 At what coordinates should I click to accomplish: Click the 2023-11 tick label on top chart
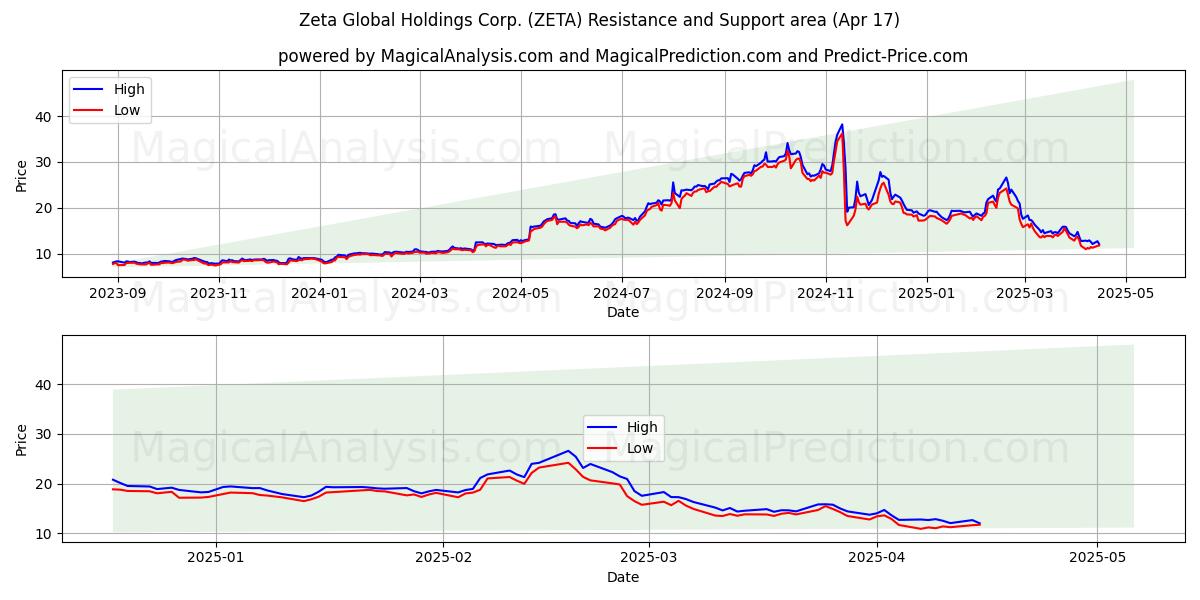[x=218, y=294]
